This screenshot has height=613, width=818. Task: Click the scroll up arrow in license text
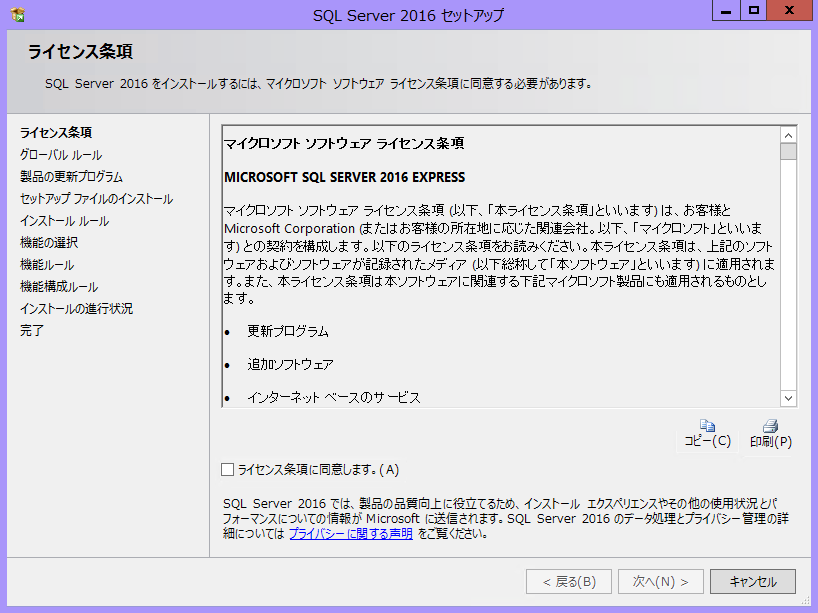pos(788,135)
